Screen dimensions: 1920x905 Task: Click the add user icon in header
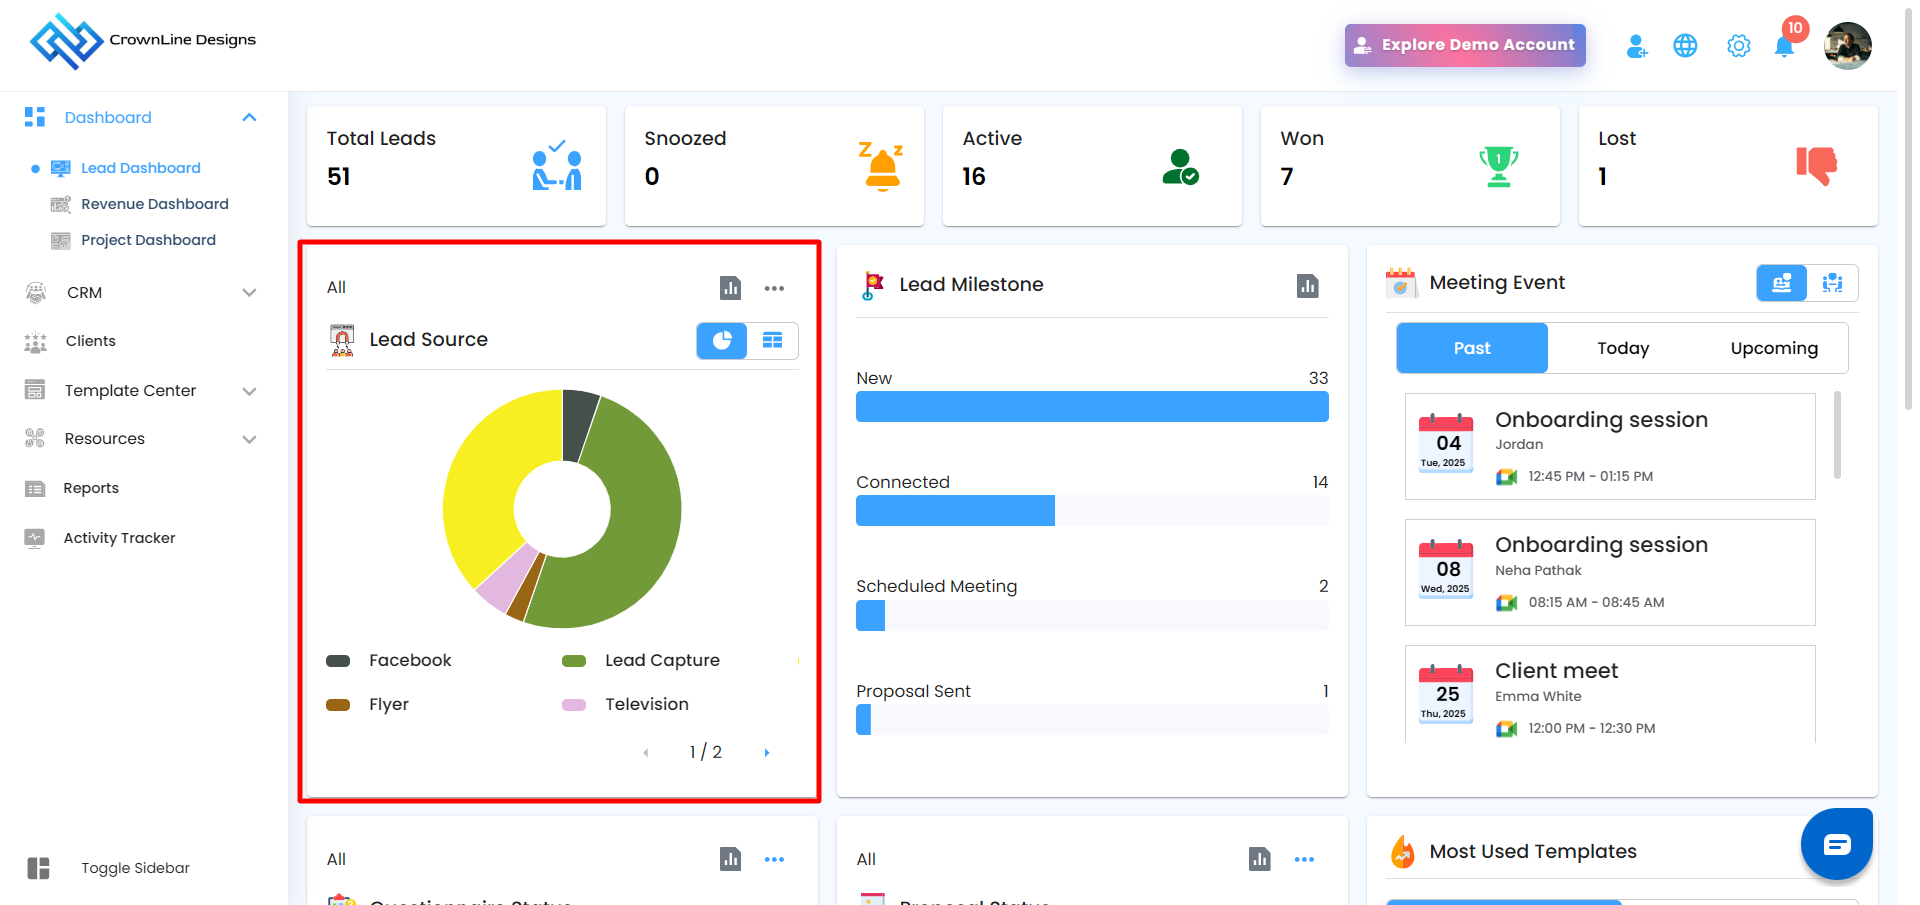click(x=1636, y=46)
